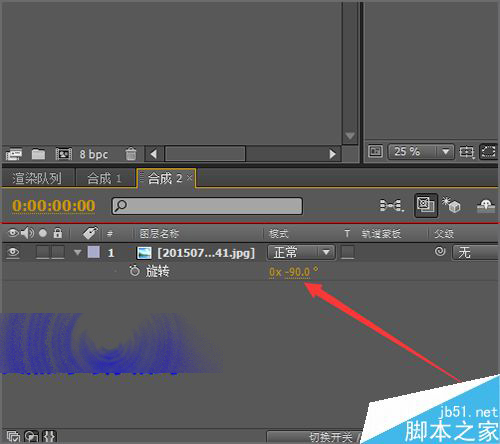Click the 父级 column header

coord(444,234)
